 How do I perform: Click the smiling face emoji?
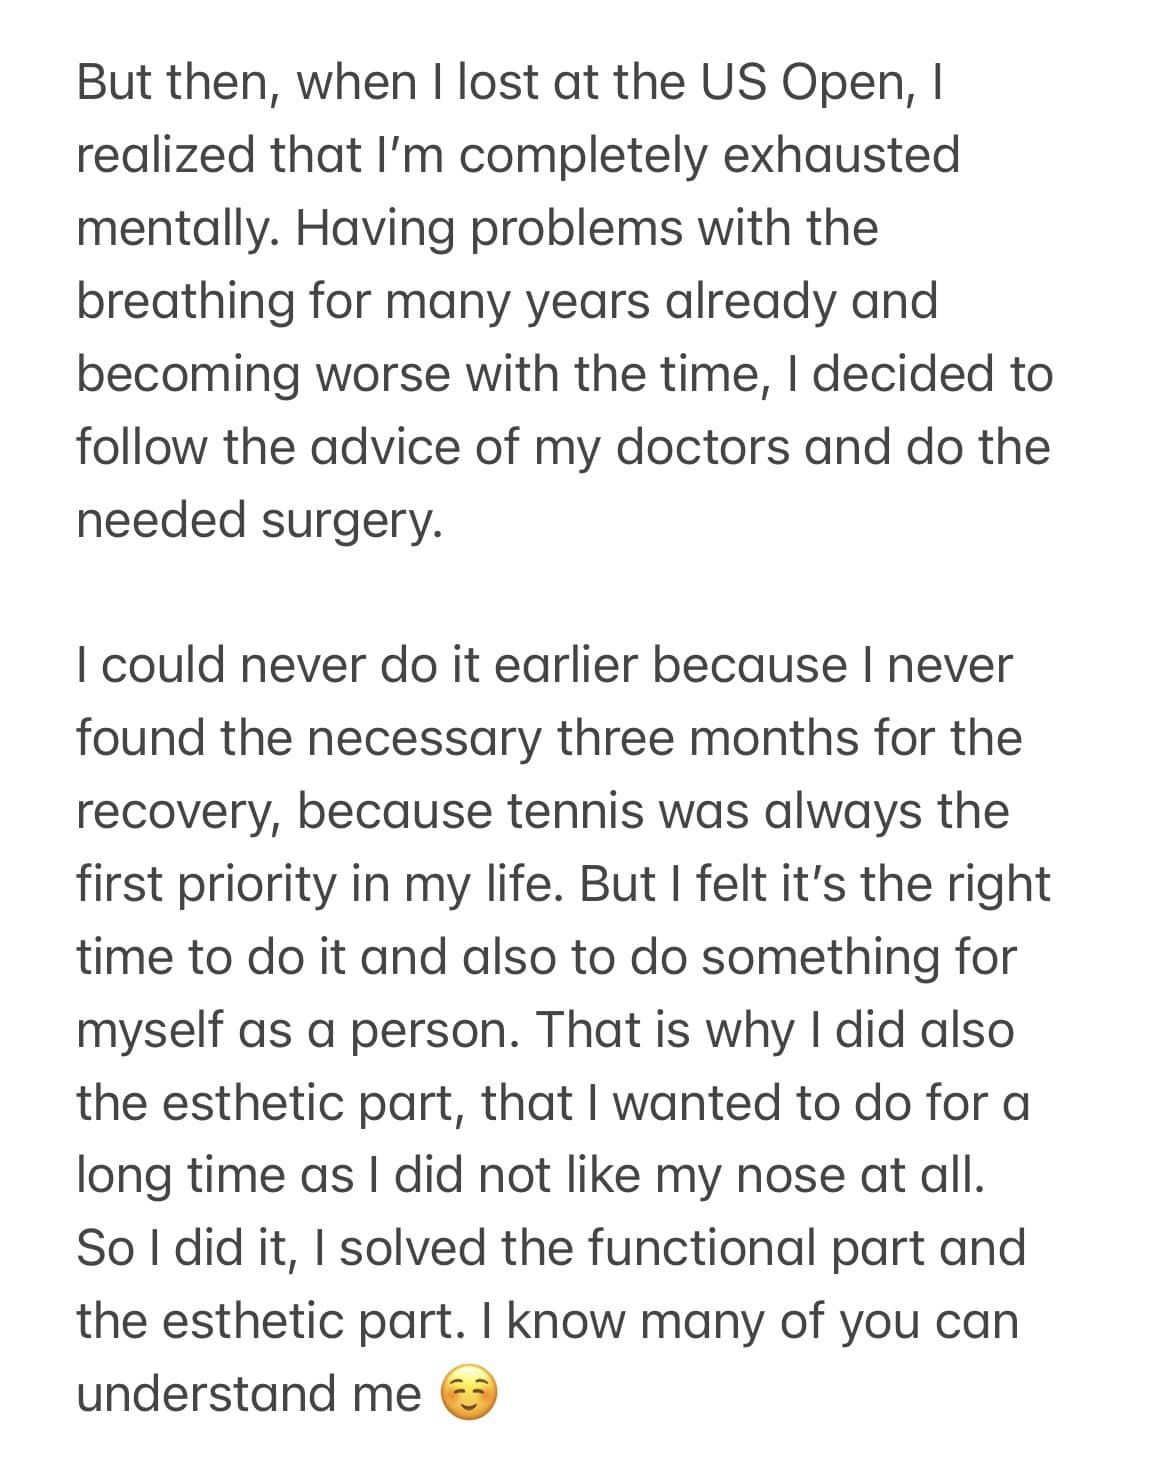tap(468, 1396)
